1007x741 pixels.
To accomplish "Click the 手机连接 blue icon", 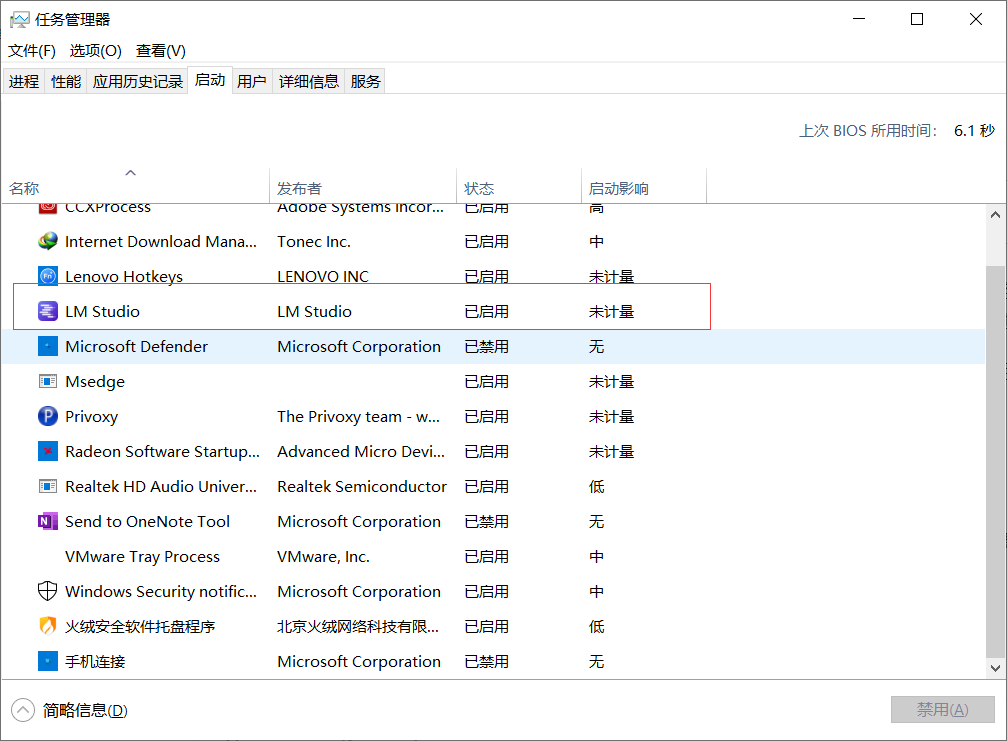I will coord(48,661).
